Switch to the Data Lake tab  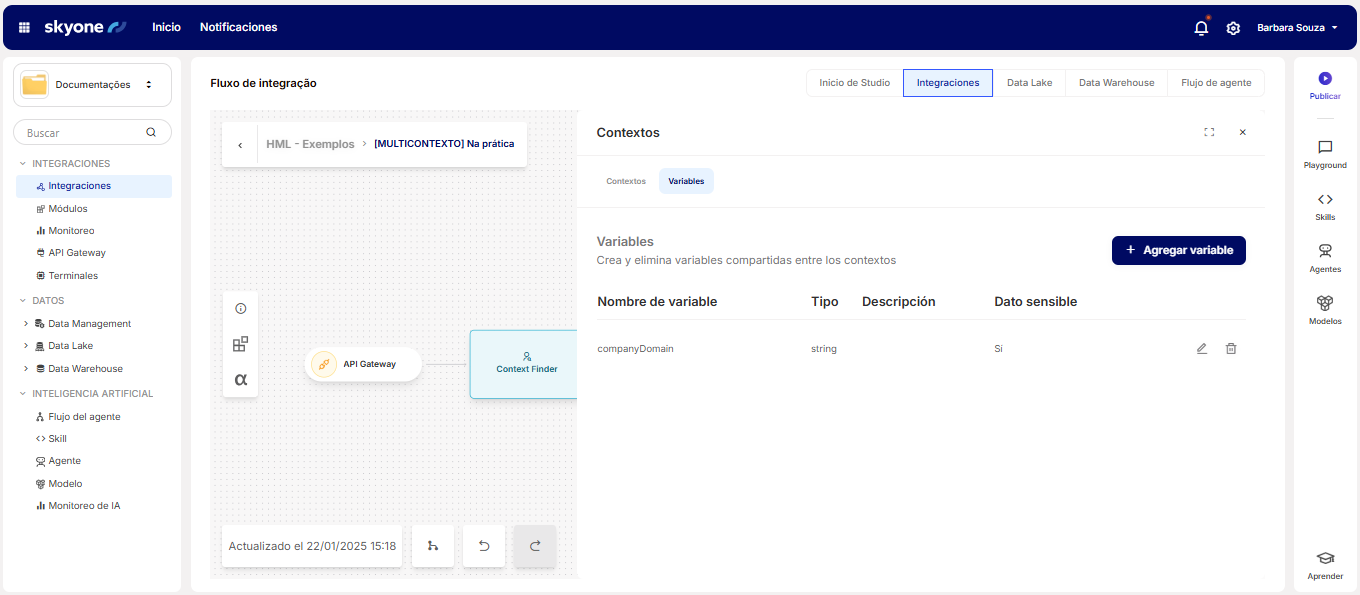click(x=1029, y=83)
